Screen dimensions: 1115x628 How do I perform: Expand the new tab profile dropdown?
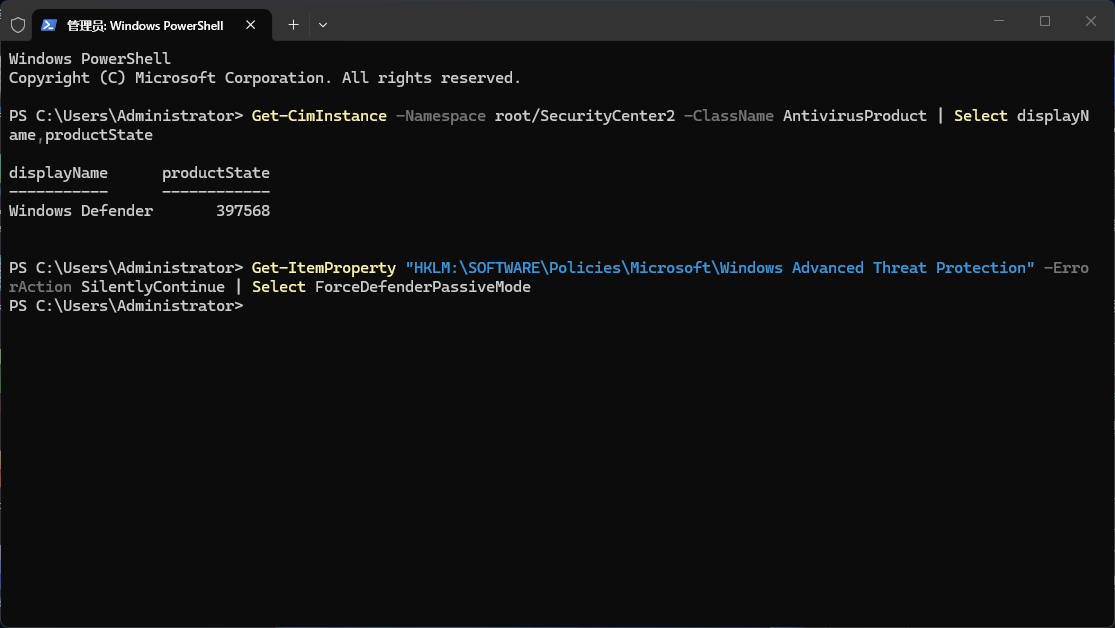(323, 25)
